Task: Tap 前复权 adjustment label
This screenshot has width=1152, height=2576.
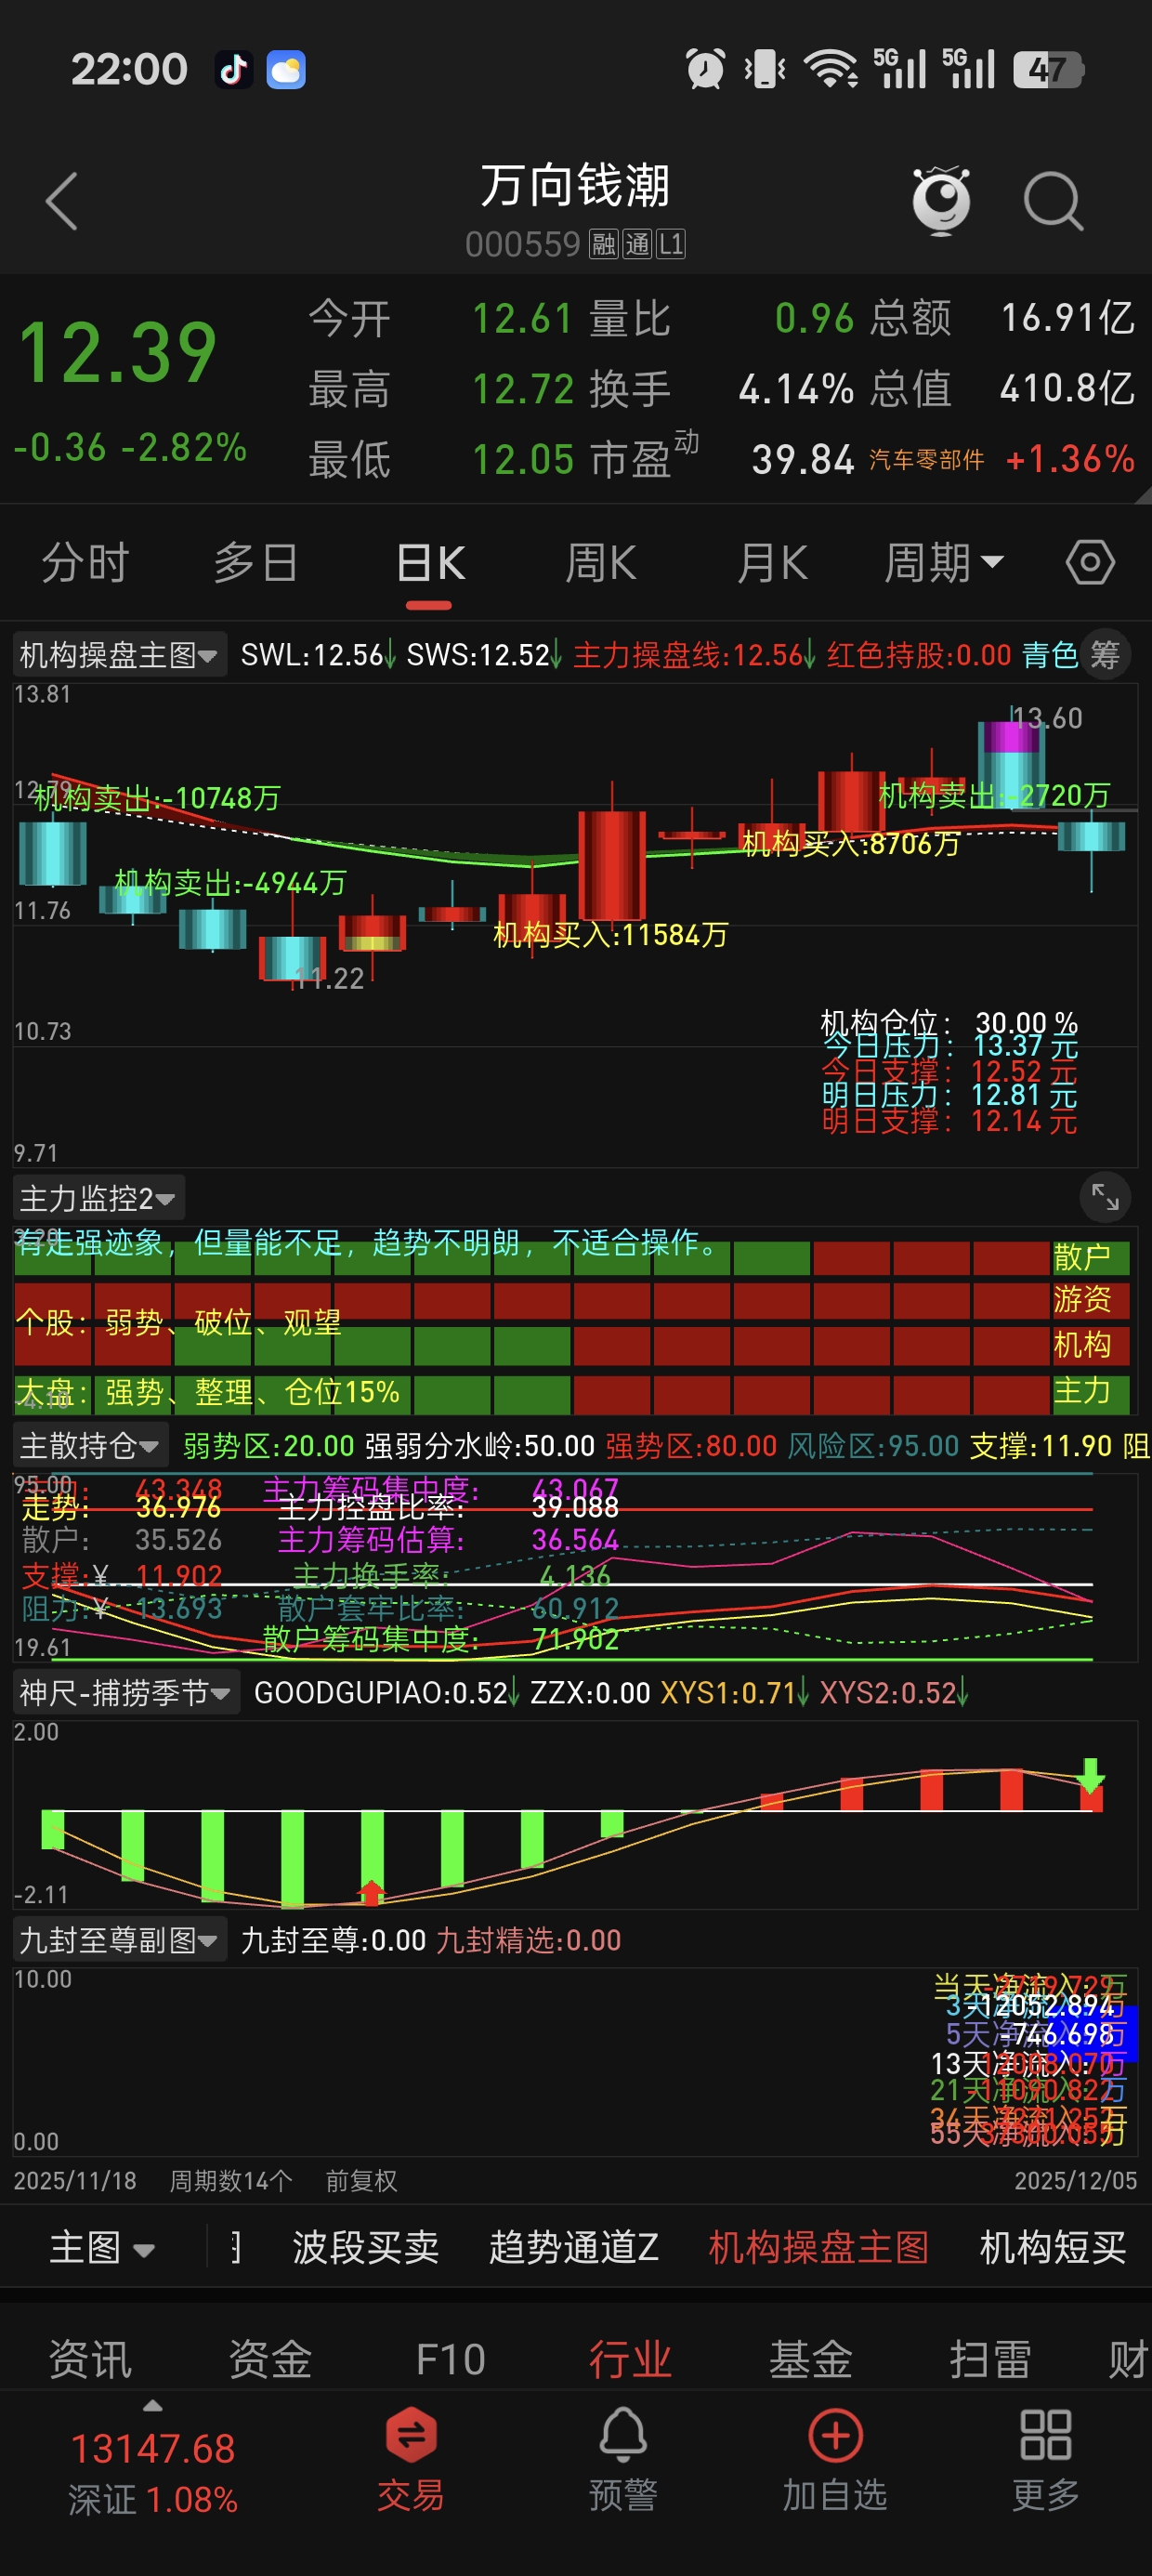Action: [361, 2180]
